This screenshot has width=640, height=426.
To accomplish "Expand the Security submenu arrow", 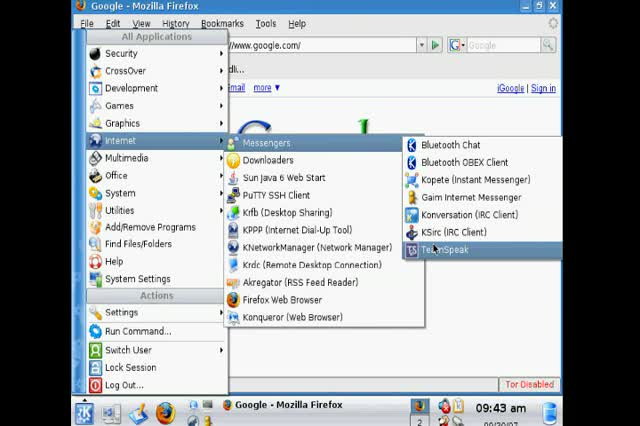I will (221, 53).
